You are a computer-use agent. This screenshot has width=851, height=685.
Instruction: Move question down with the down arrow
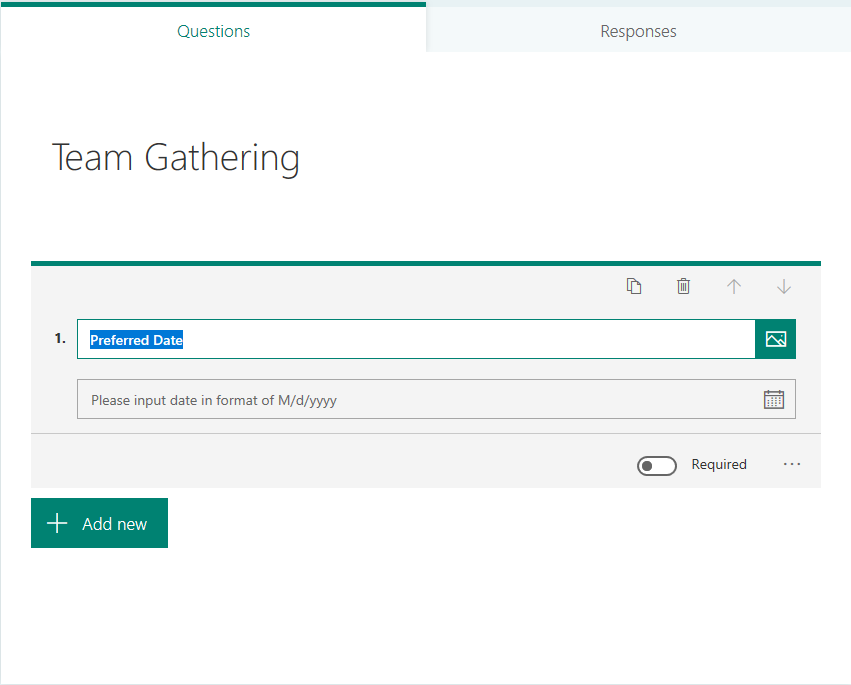[x=784, y=286]
